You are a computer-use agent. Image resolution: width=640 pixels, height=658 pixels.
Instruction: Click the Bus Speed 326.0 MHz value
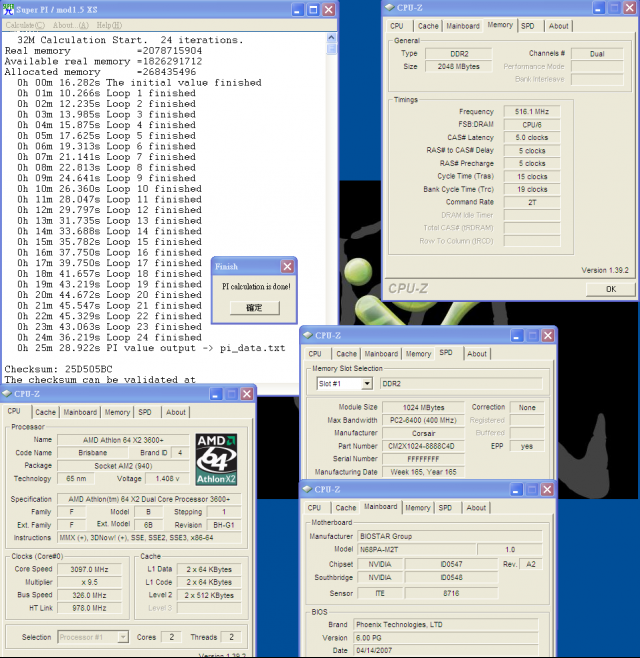(x=89, y=595)
